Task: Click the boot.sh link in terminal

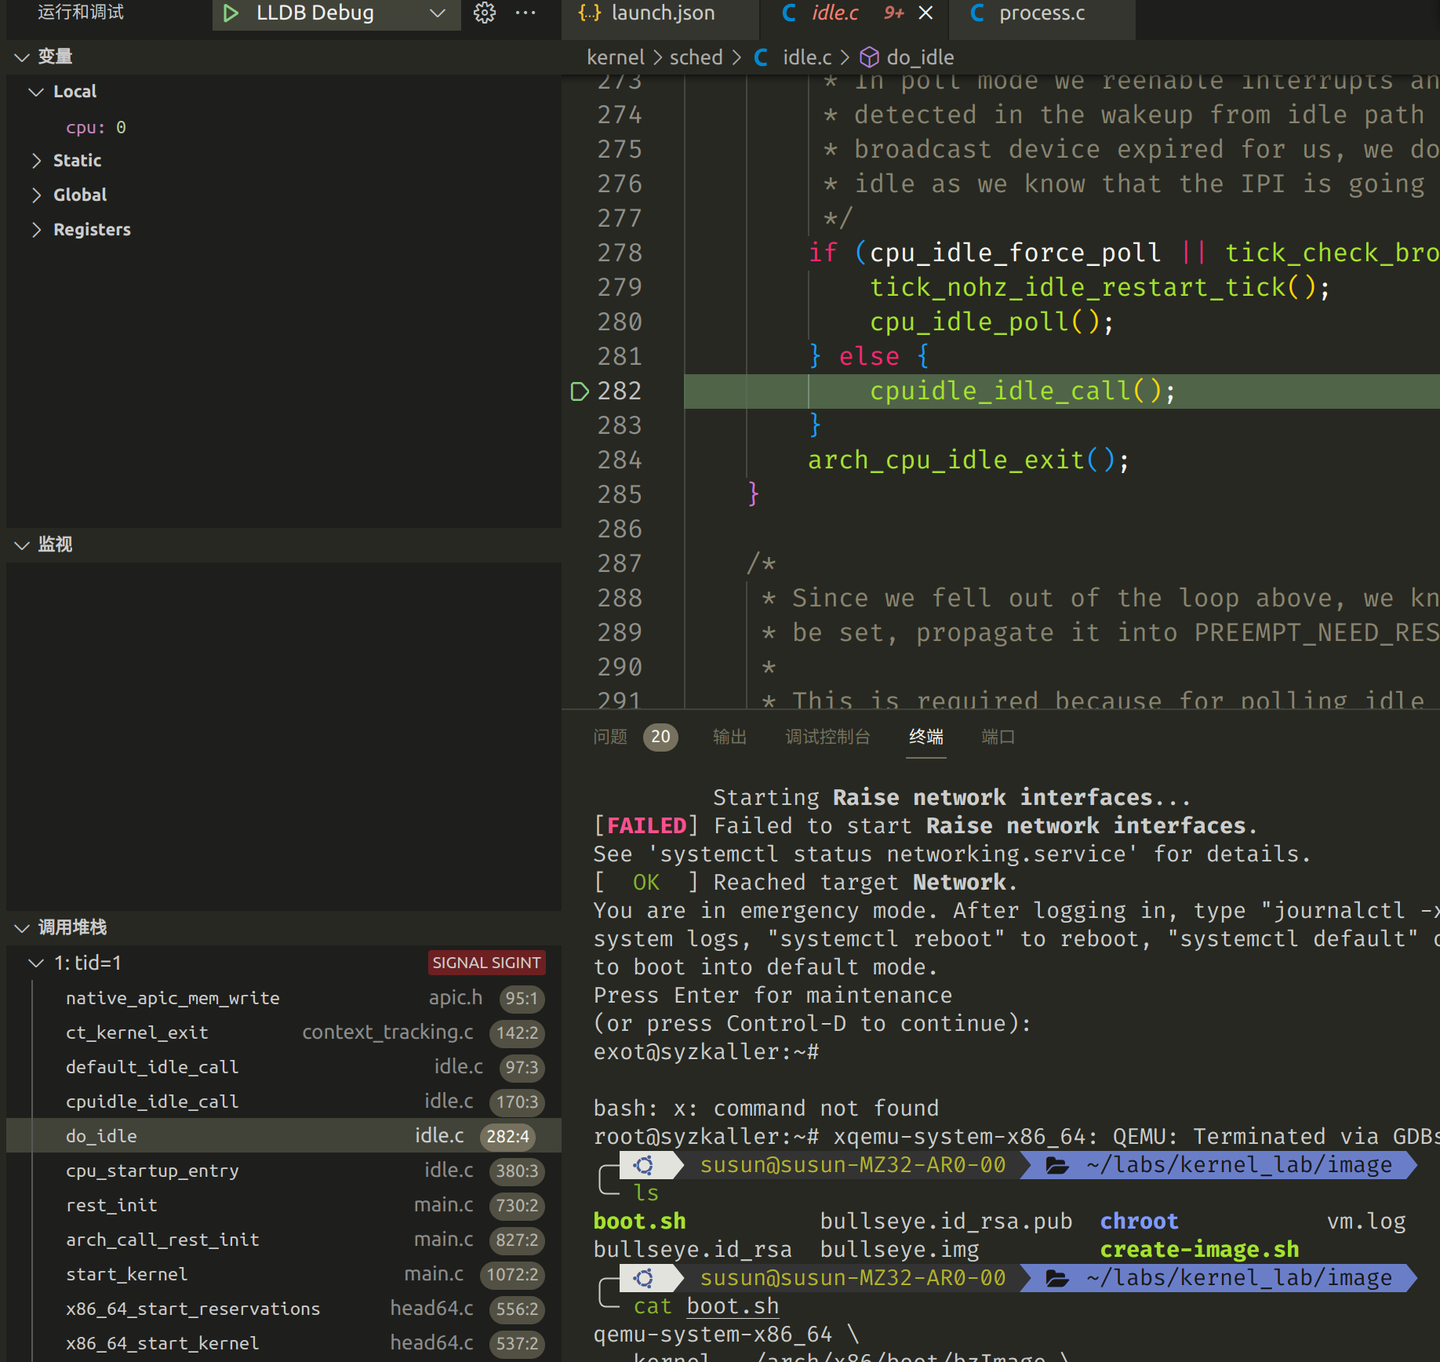Action: (x=733, y=1306)
